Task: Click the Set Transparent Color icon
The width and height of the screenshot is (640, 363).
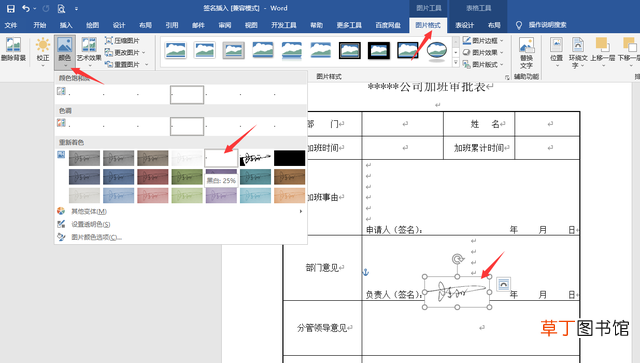Action: (61, 224)
